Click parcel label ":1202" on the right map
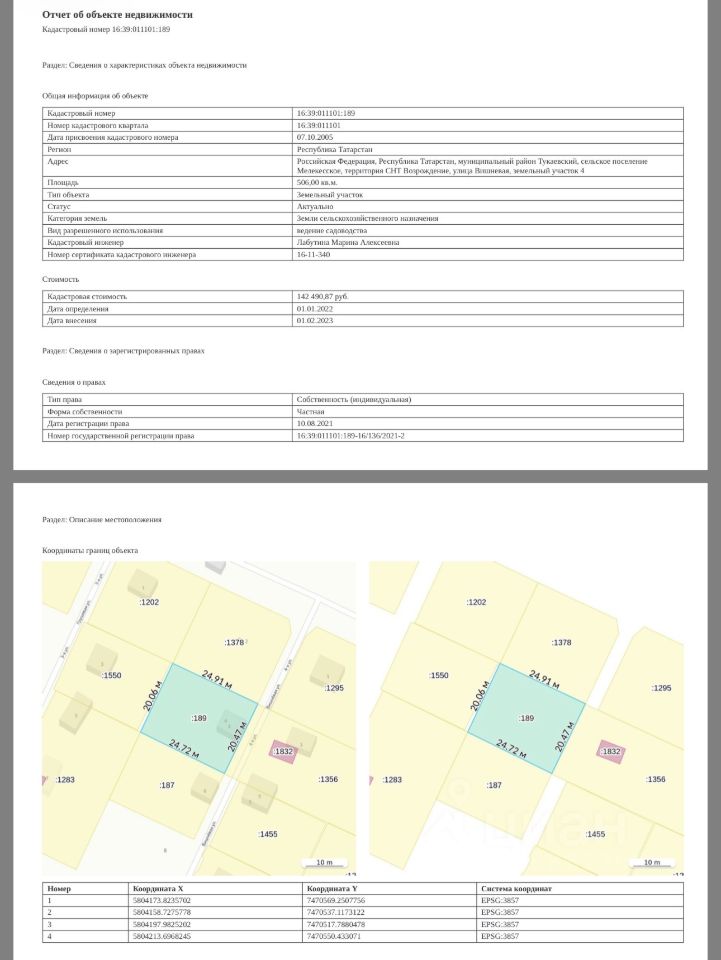 [x=476, y=602]
